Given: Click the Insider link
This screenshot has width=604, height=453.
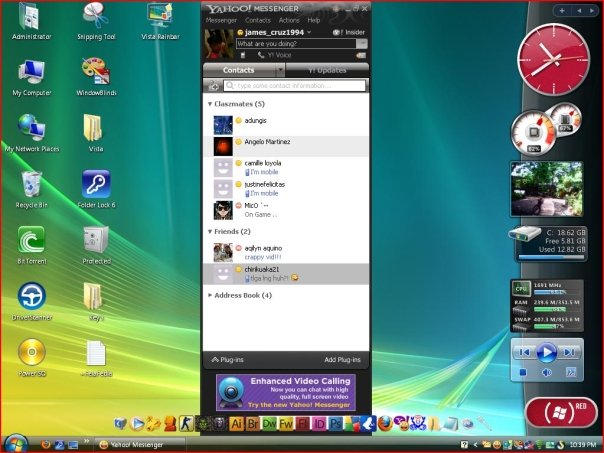Looking at the screenshot, I should pyautogui.click(x=349, y=32).
